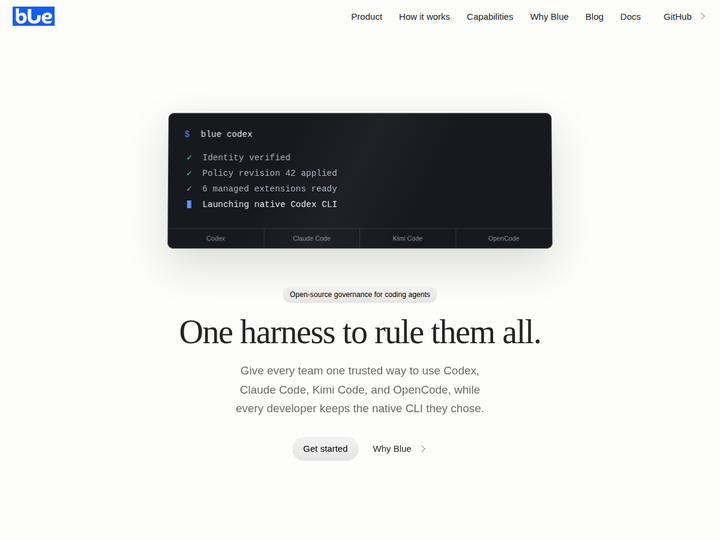Switch to the Codex terminal tab
This screenshot has height=540, width=720.
[216, 238]
